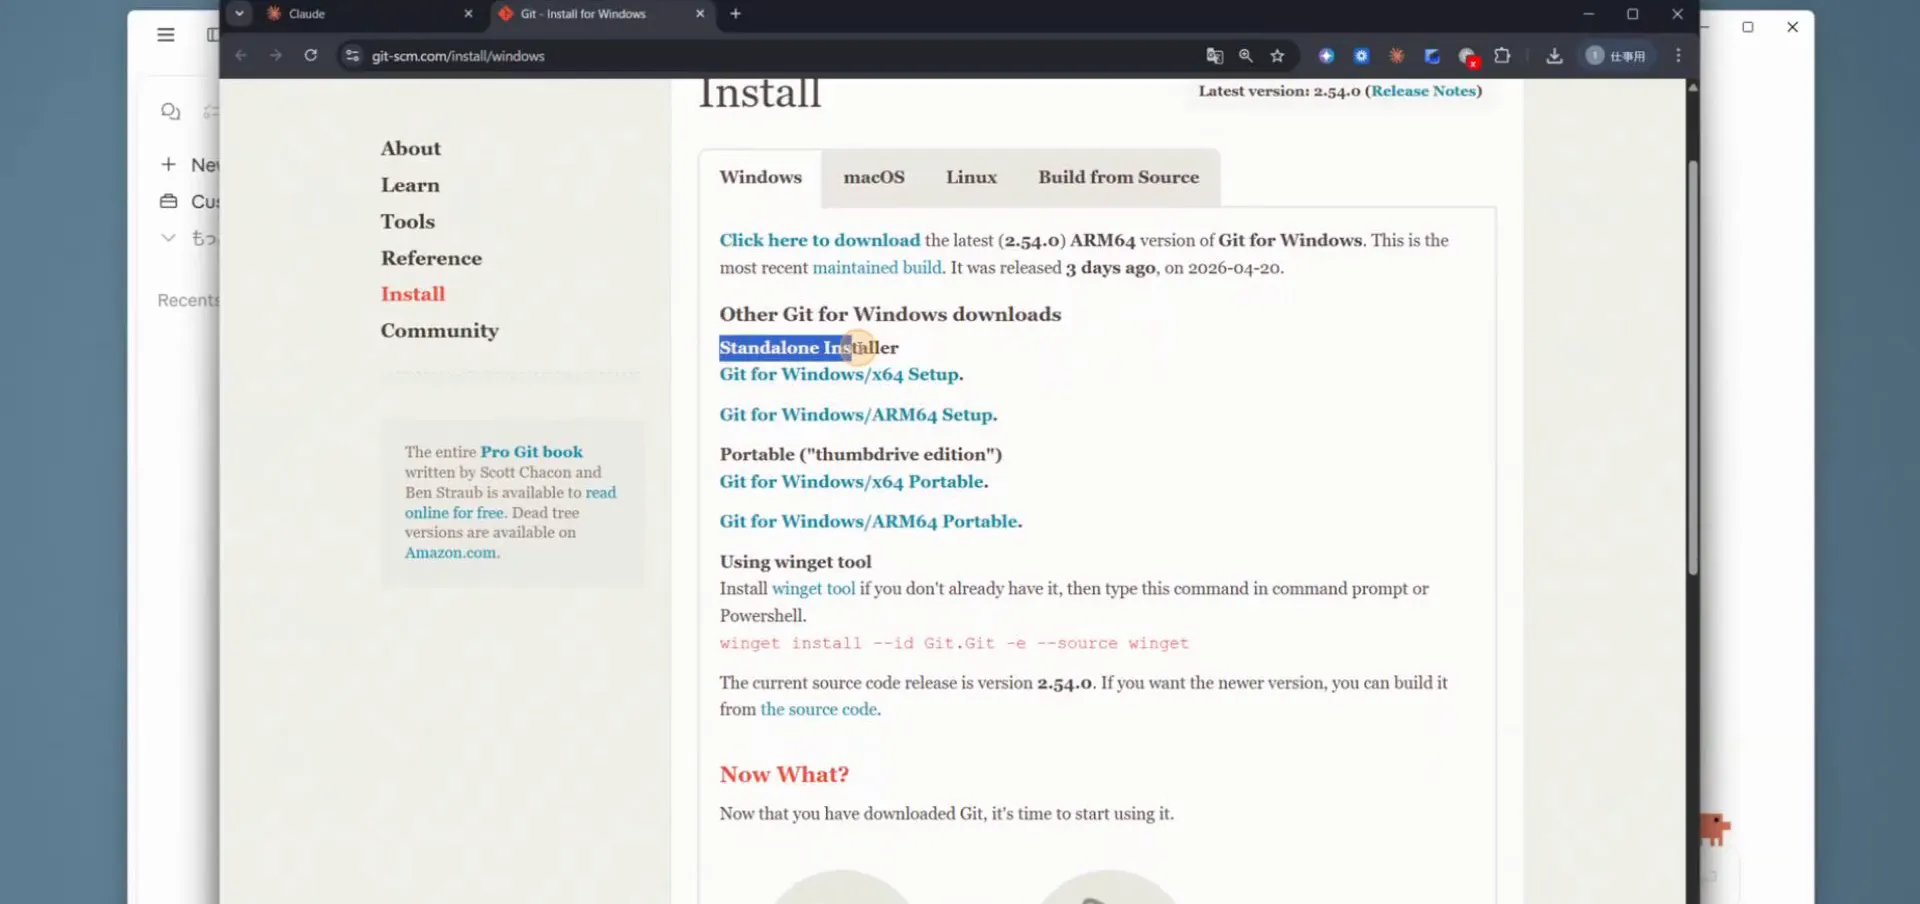1920x904 pixels.
Task: Go back to the previous page
Action: pyautogui.click(x=241, y=56)
